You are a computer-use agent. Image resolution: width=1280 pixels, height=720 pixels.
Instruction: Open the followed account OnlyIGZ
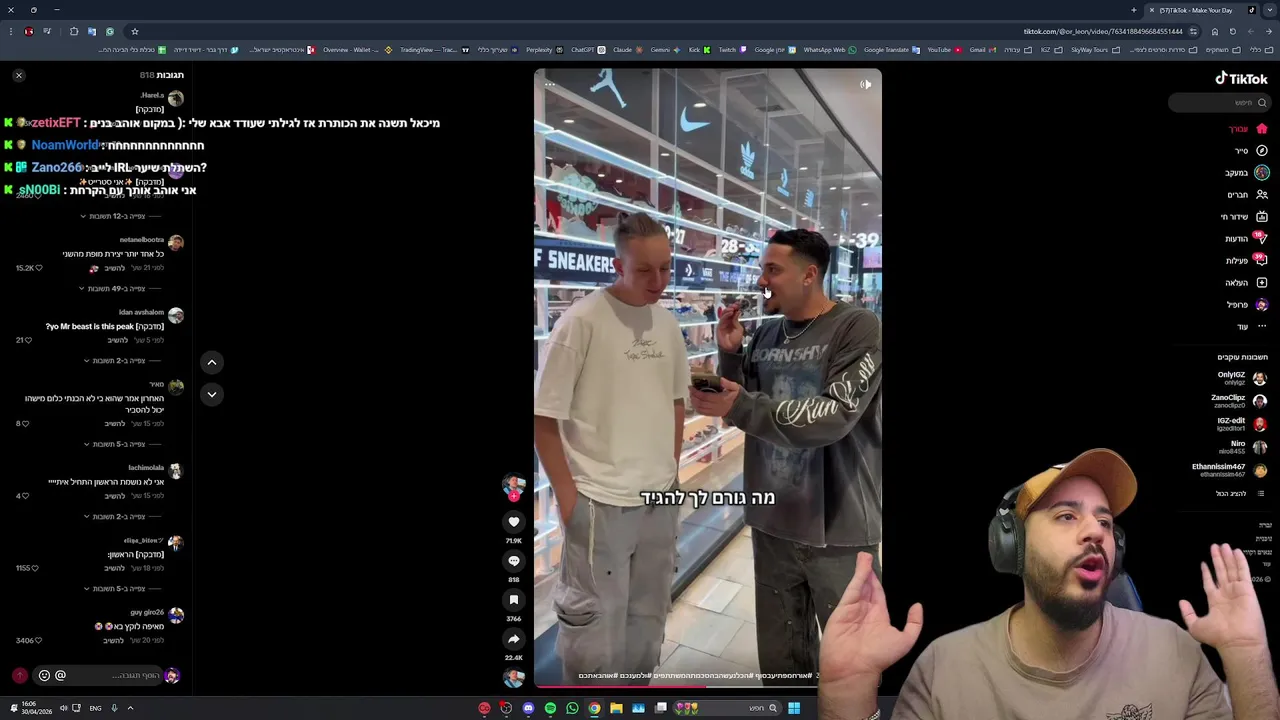pos(1241,378)
